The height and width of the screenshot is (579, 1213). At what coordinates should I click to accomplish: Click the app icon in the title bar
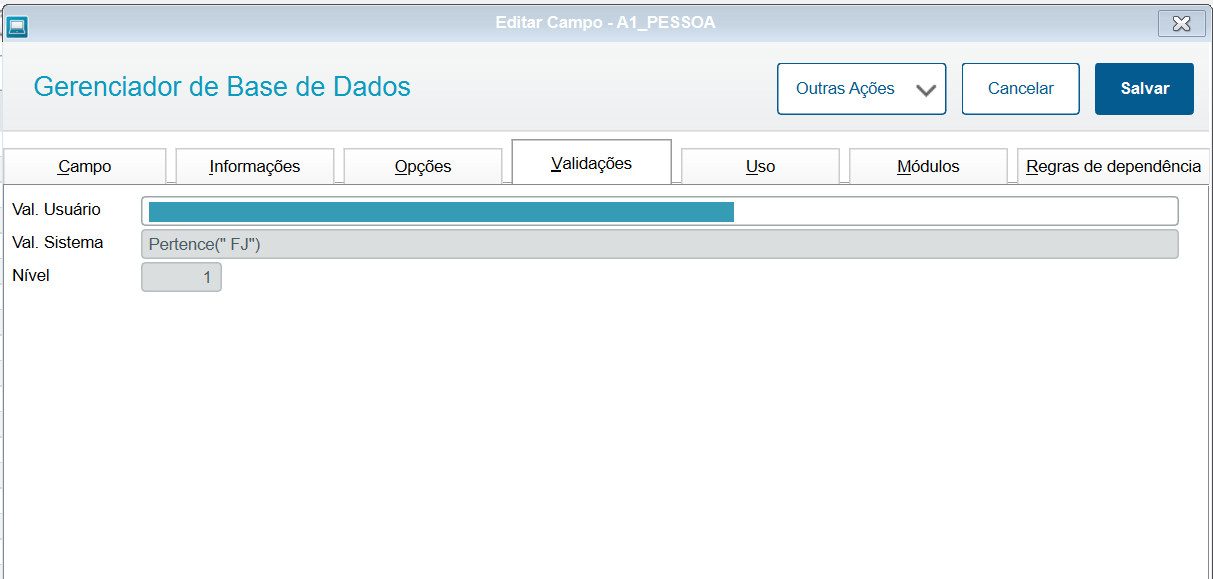17,26
